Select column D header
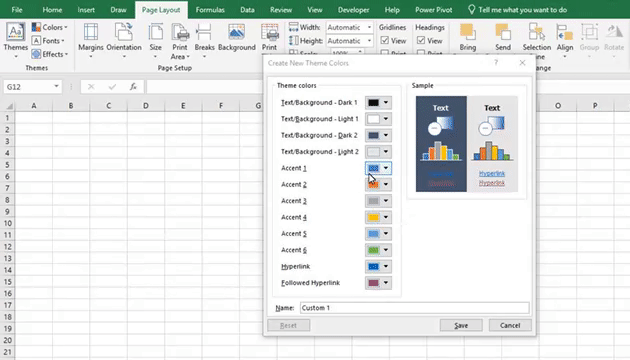630x360 pixels. [145, 106]
